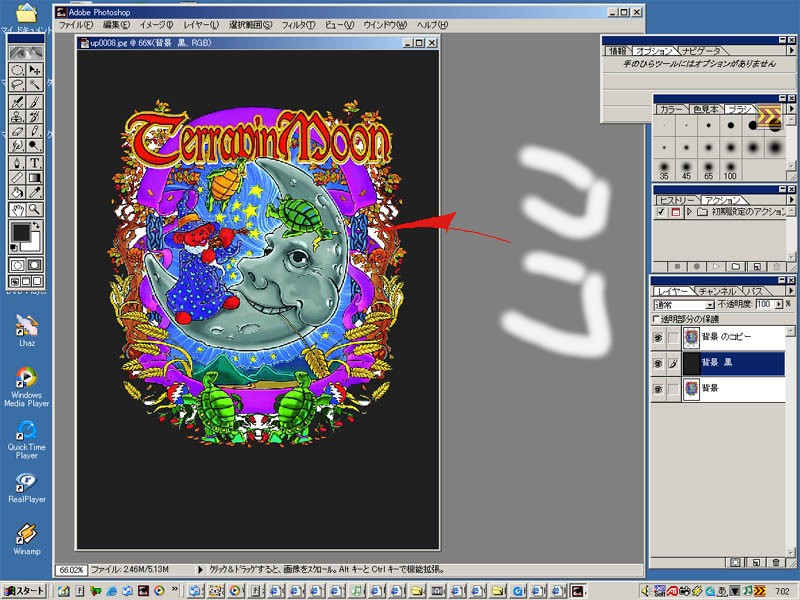Select the Airbrush tool
Viewport: 800px width, 600px height.
click(17, 102)
